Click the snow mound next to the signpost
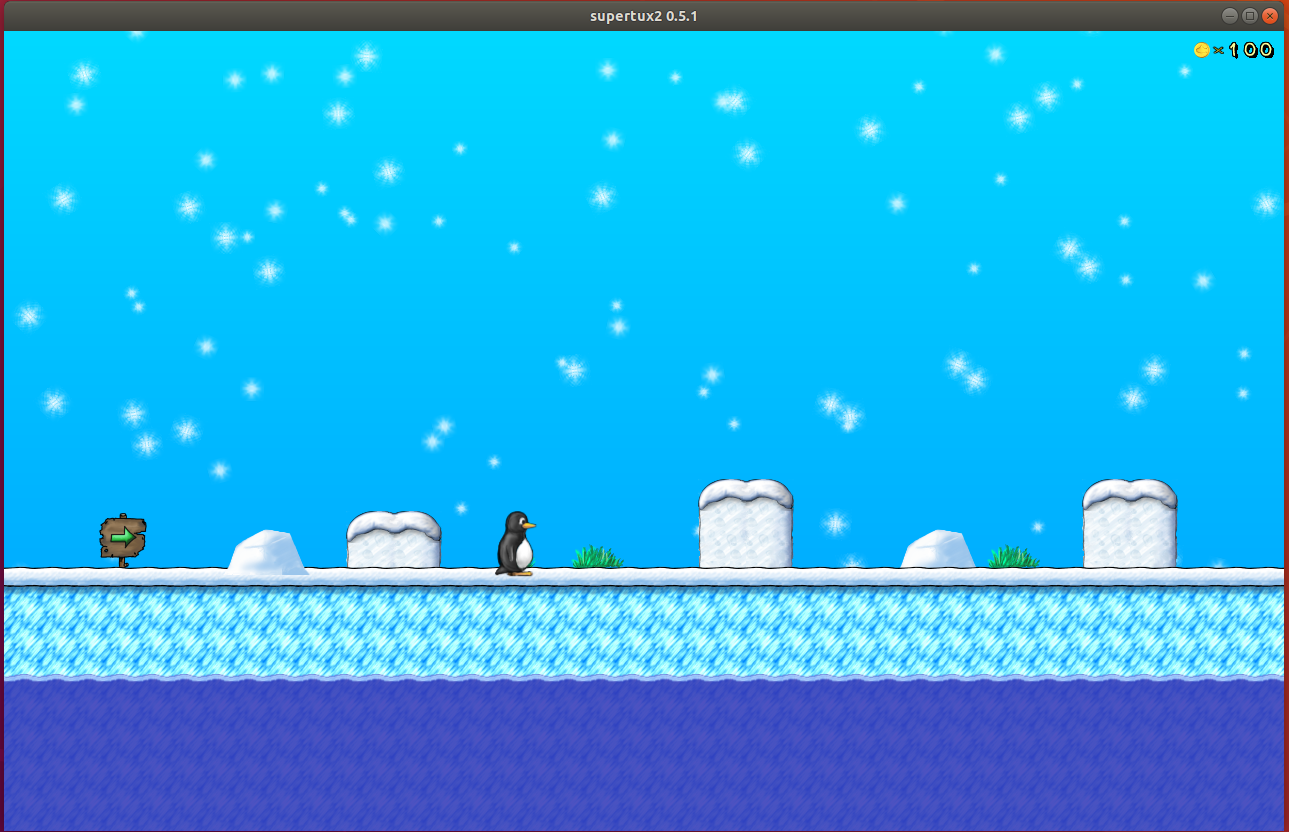The image size is (1289, 832). pyautogui.click(x=267, y=552)
